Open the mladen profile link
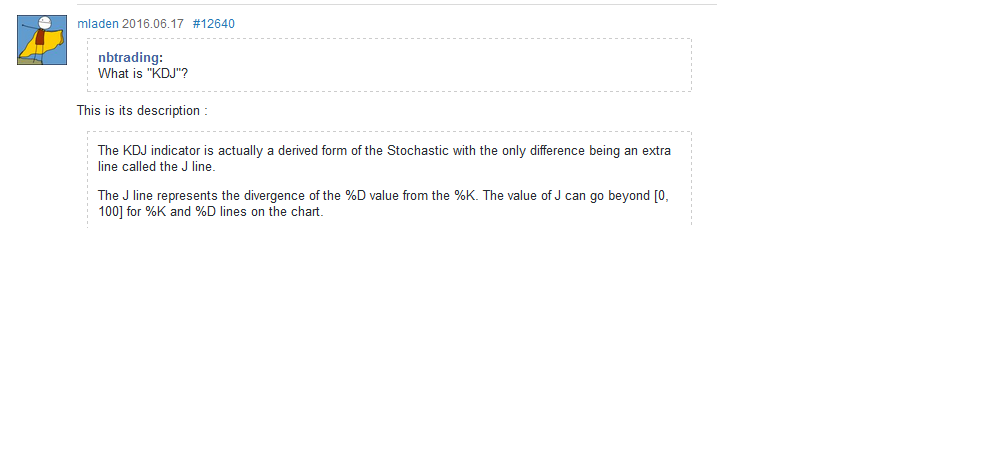This screenshot has width=984, height=460. click(98, 24)
